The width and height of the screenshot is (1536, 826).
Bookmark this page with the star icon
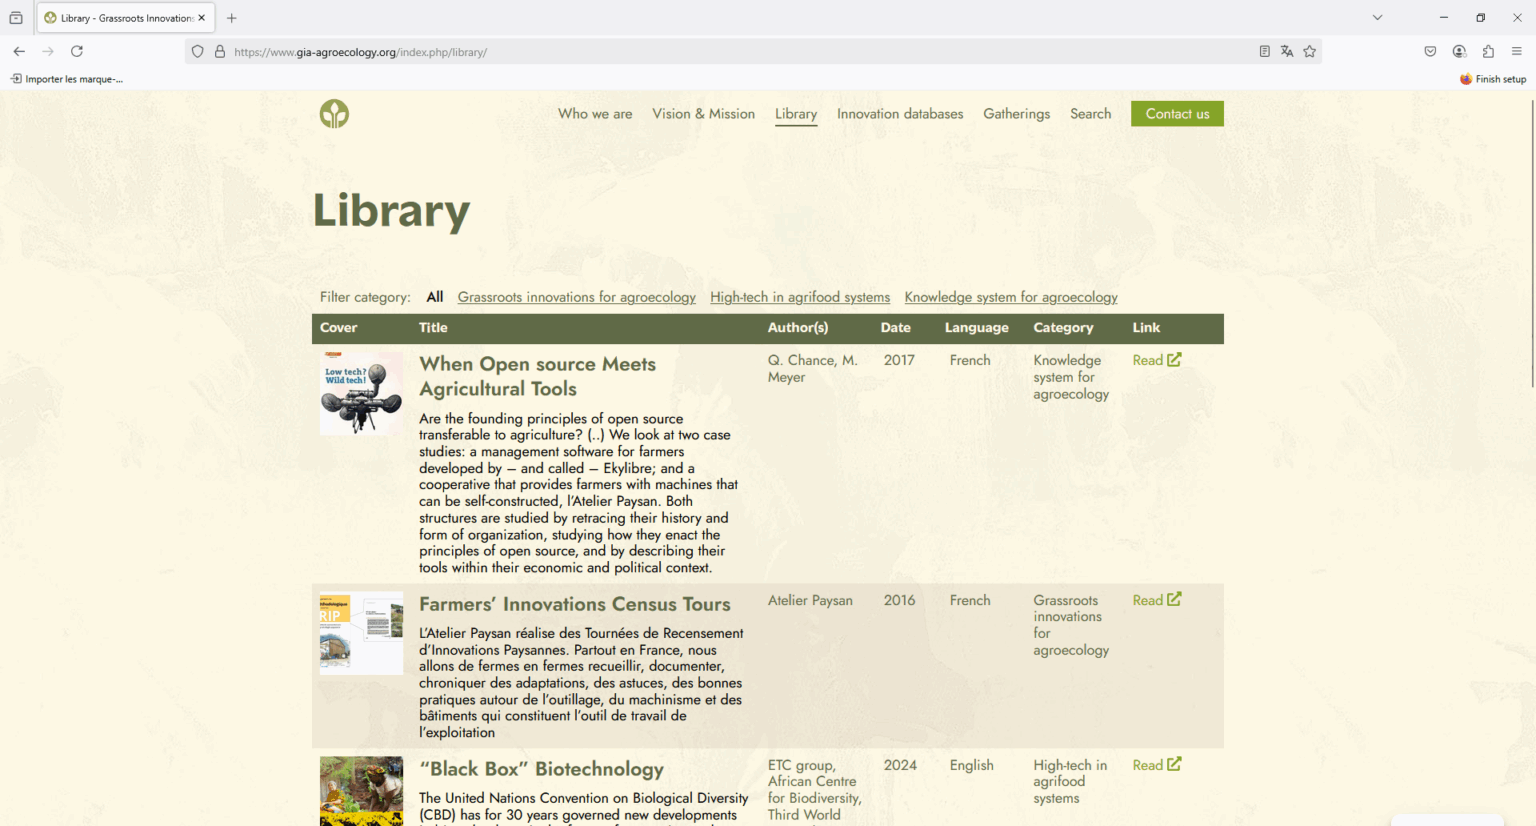[1309, 51]
